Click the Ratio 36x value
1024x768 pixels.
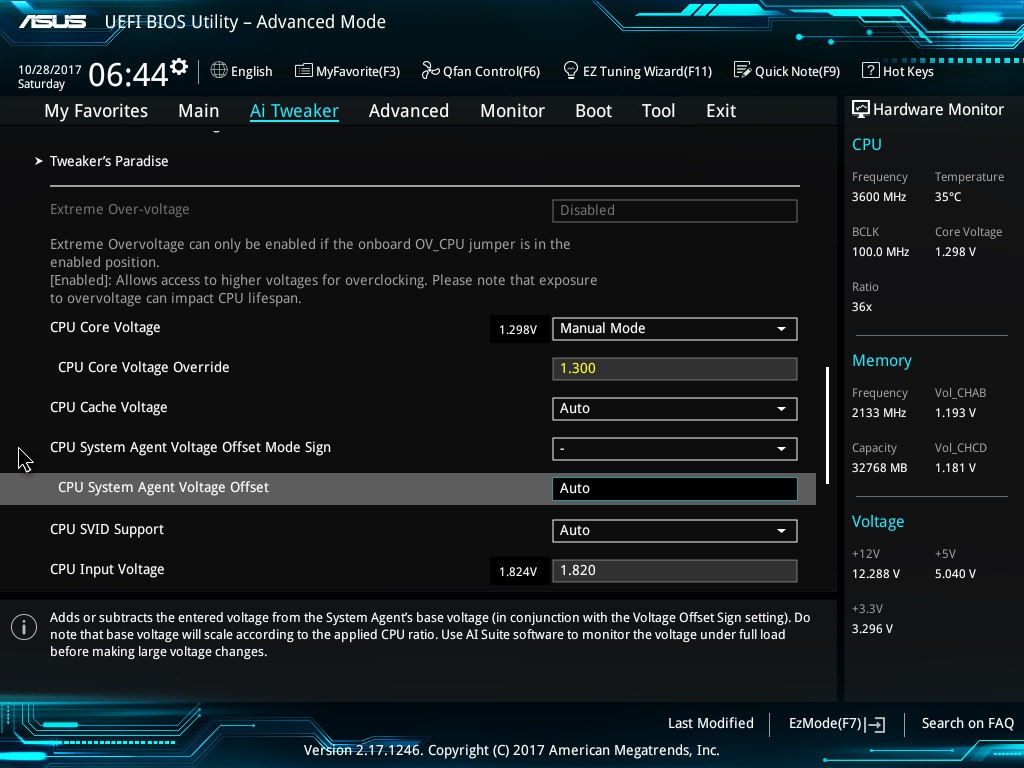(x=861, y=307)
